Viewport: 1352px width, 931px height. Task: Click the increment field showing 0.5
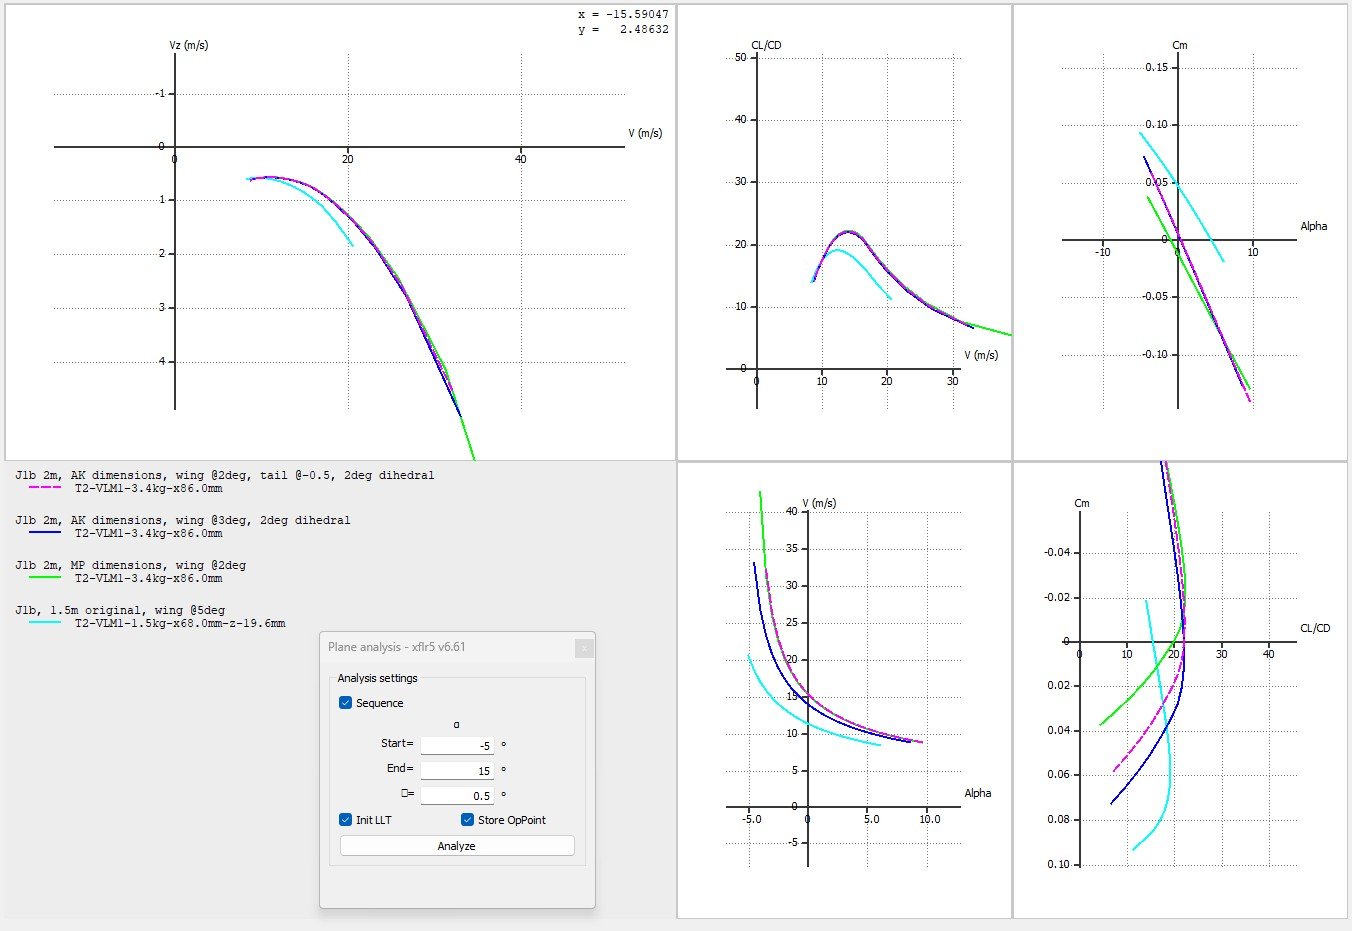coord(457,795)
